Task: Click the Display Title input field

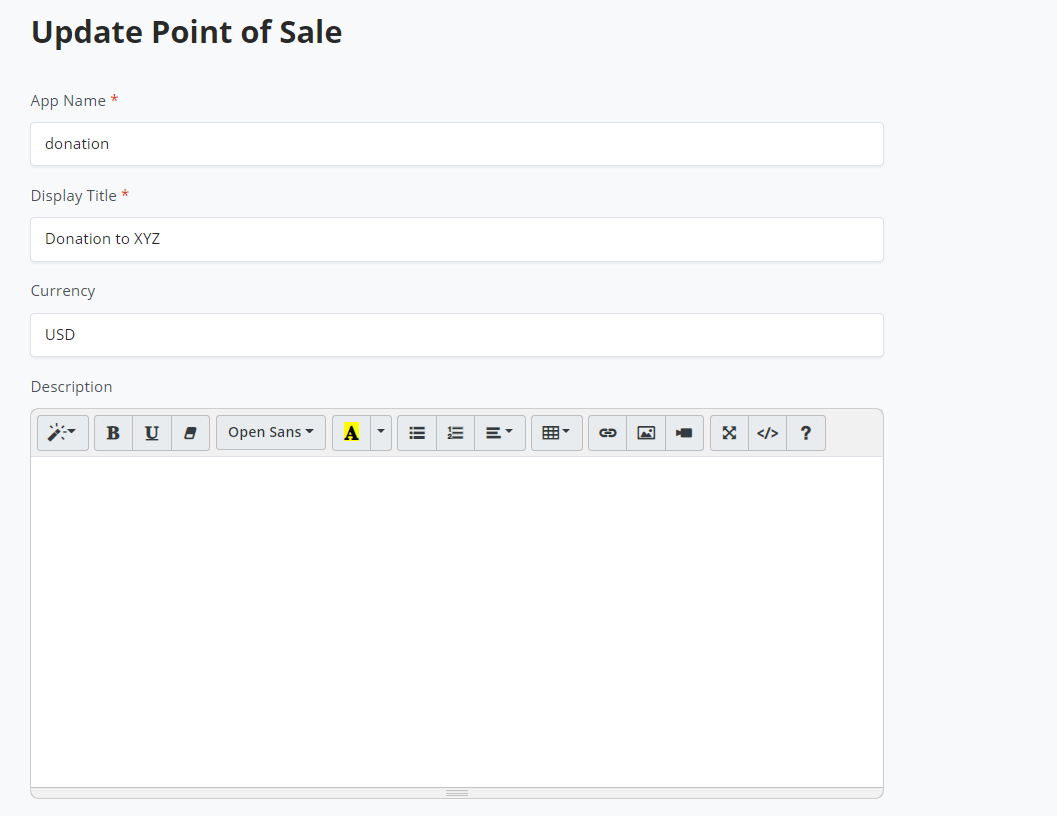Action: pyautogui.click(x=457, y=239)
